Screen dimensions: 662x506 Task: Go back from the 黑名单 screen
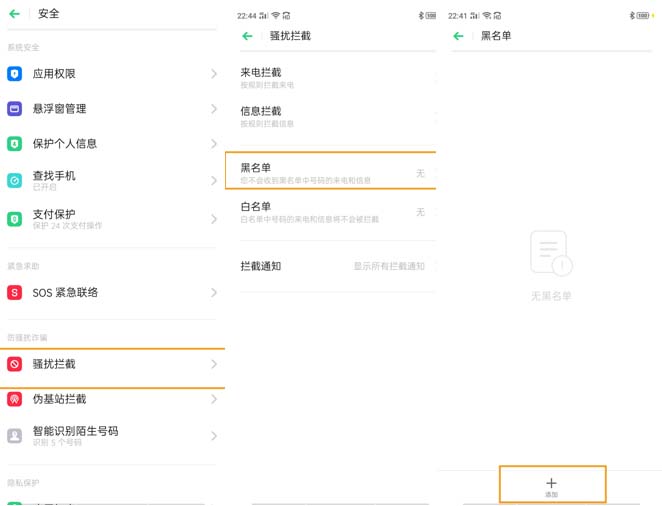[458, 36]
